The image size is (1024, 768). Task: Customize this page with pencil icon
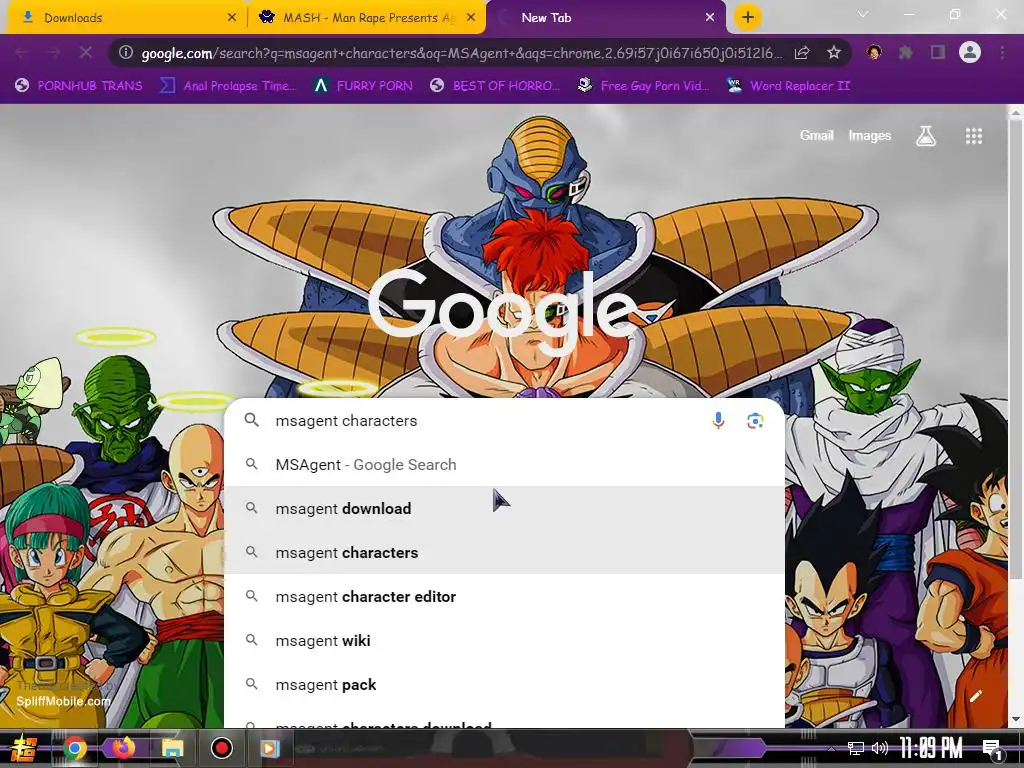tap(976, 696)
